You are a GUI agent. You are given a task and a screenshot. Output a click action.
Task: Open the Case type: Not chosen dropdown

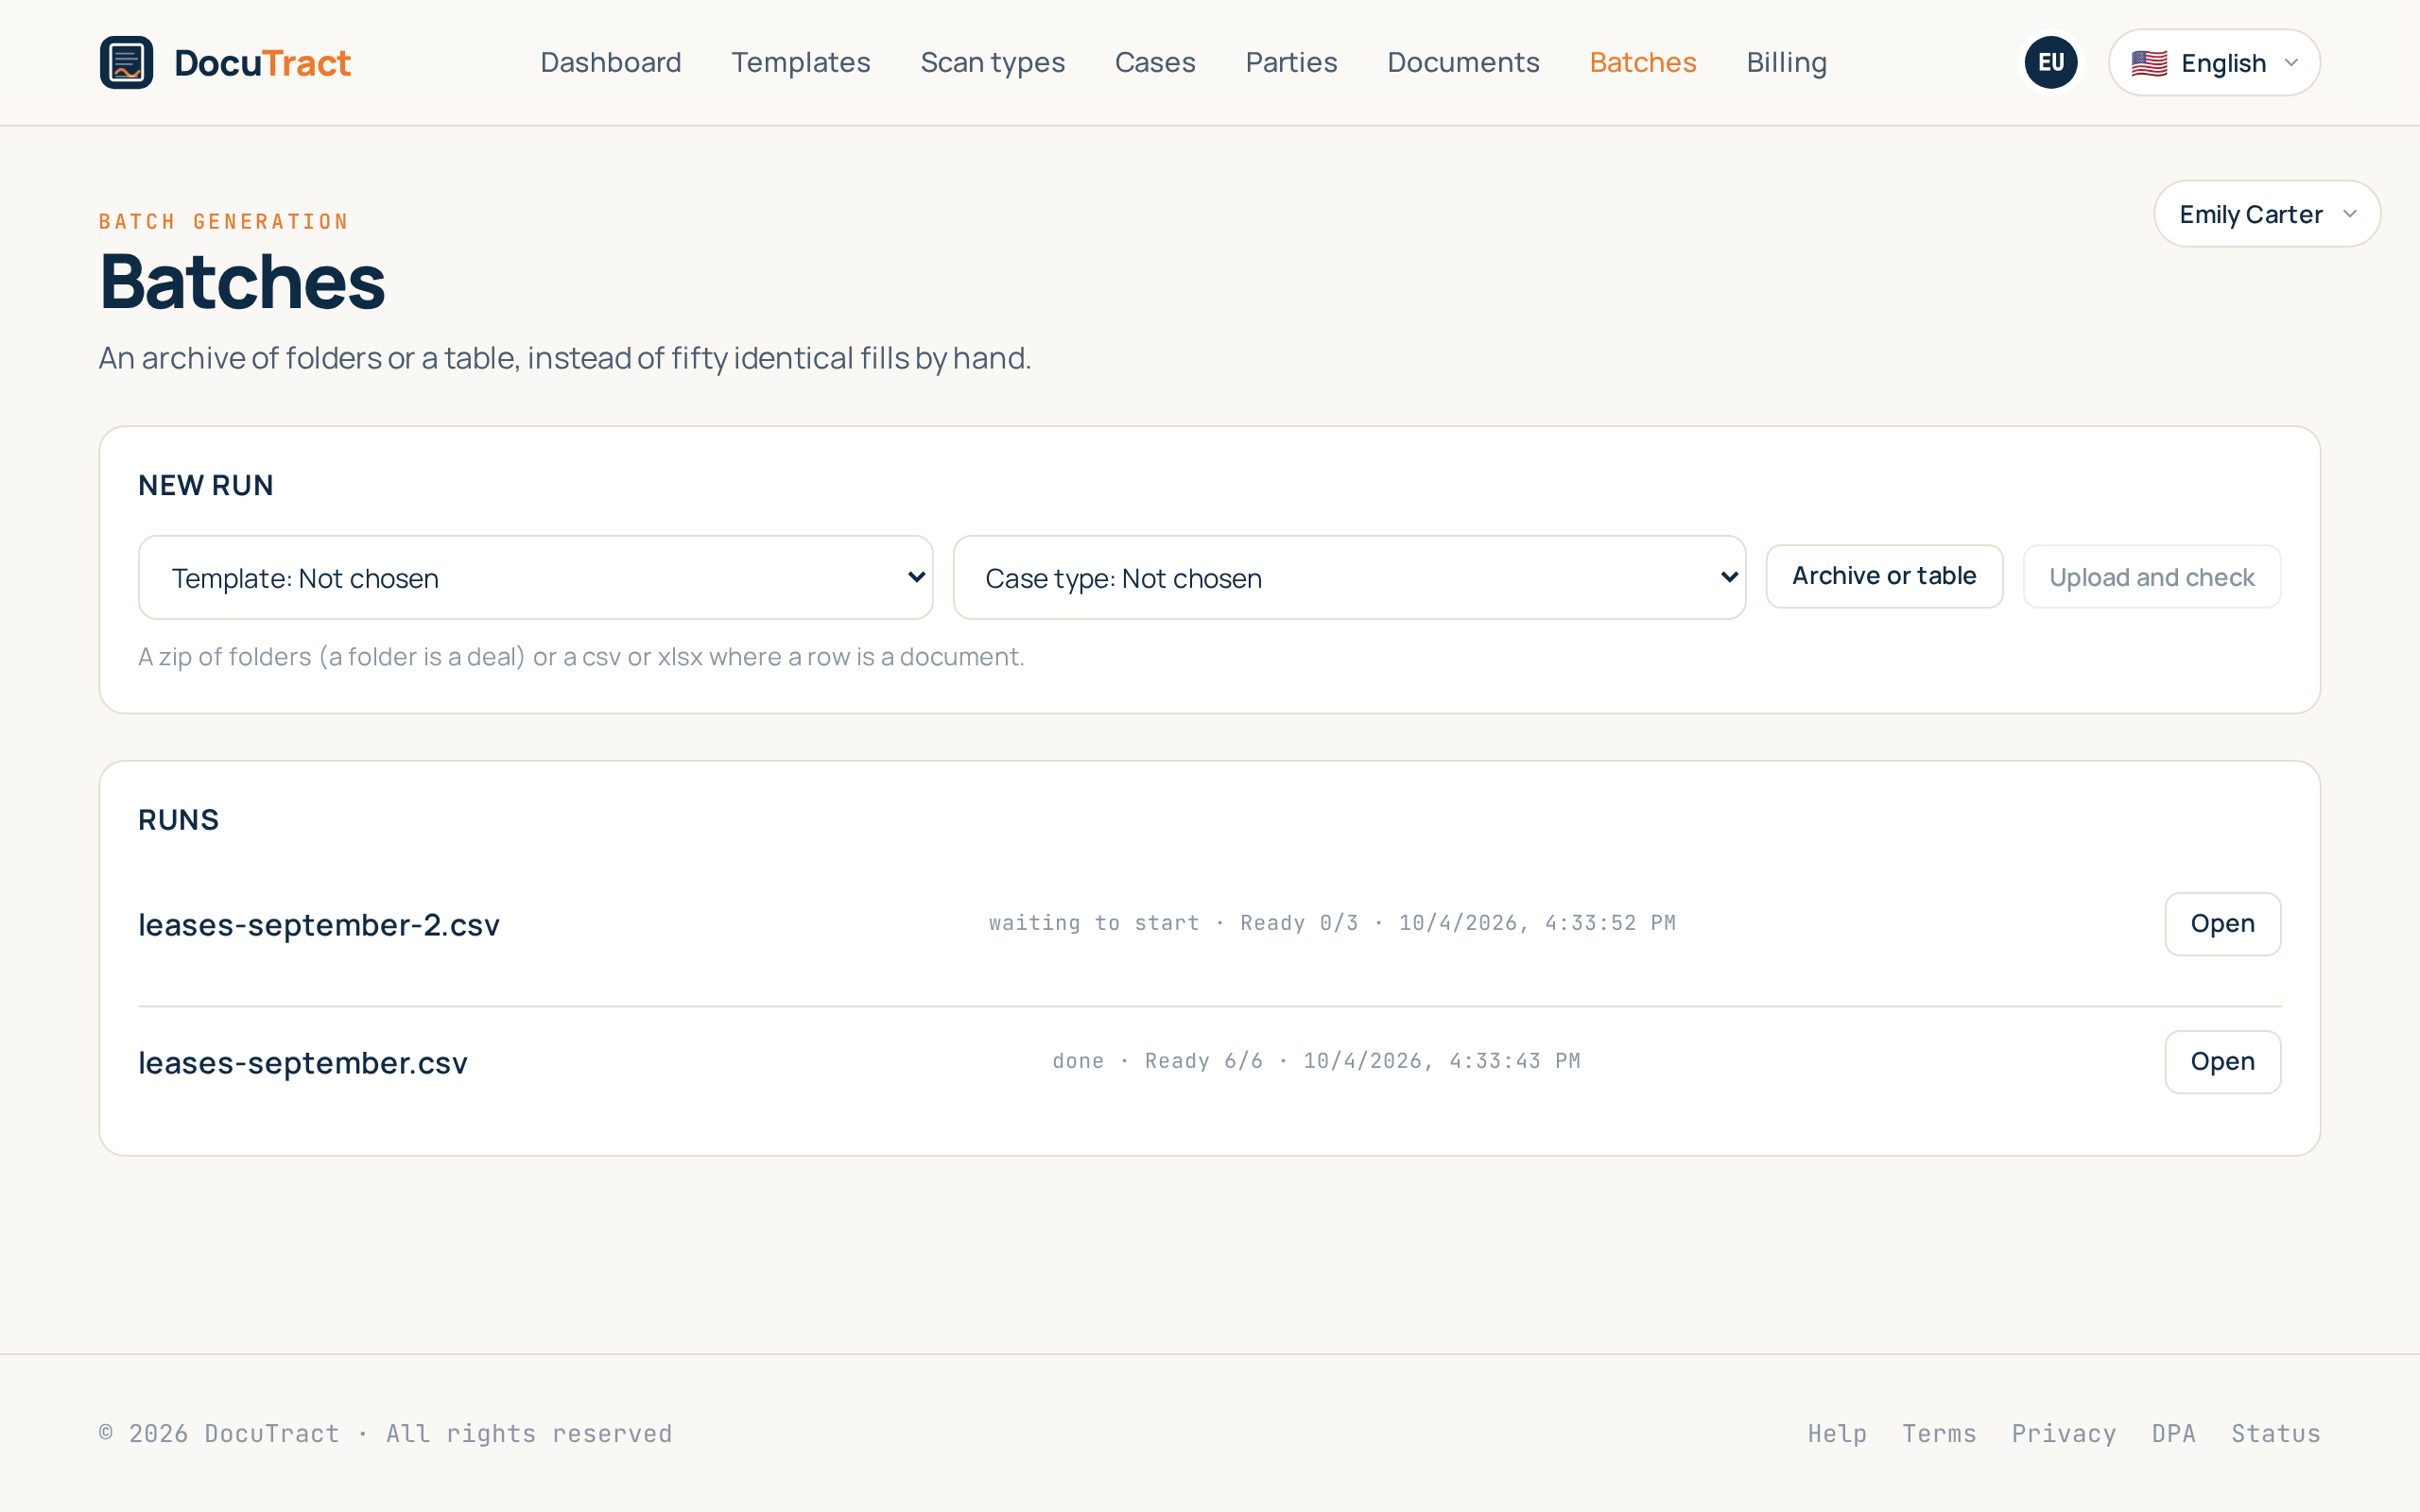(x=1349, y=577)
